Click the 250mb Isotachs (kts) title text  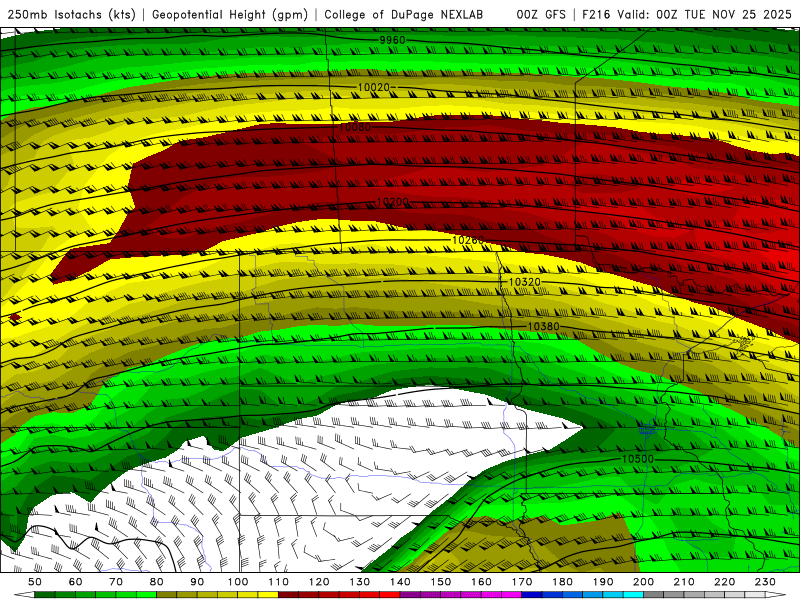(x=71, y=14)
